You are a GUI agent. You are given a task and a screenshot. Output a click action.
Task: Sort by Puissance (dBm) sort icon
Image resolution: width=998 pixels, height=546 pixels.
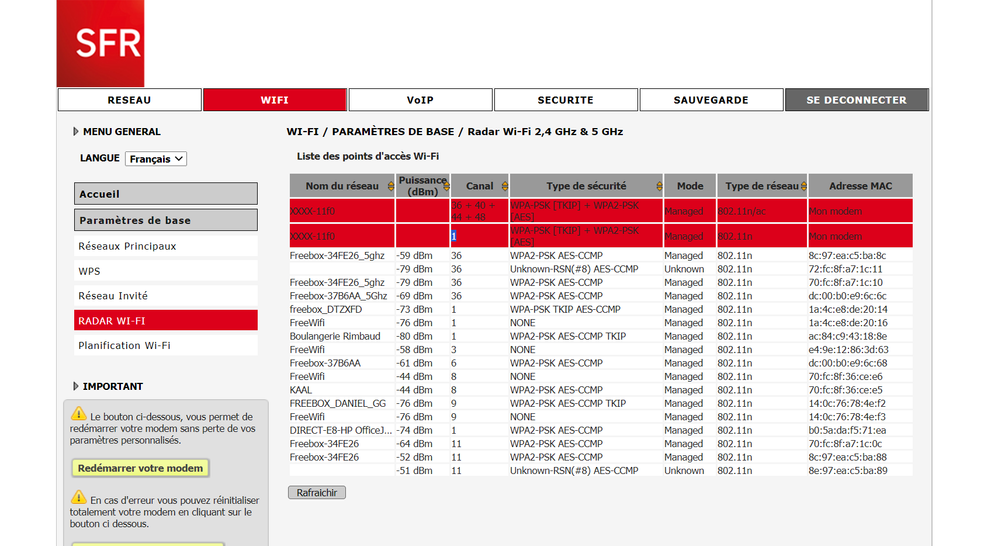[x=446, y=186]
